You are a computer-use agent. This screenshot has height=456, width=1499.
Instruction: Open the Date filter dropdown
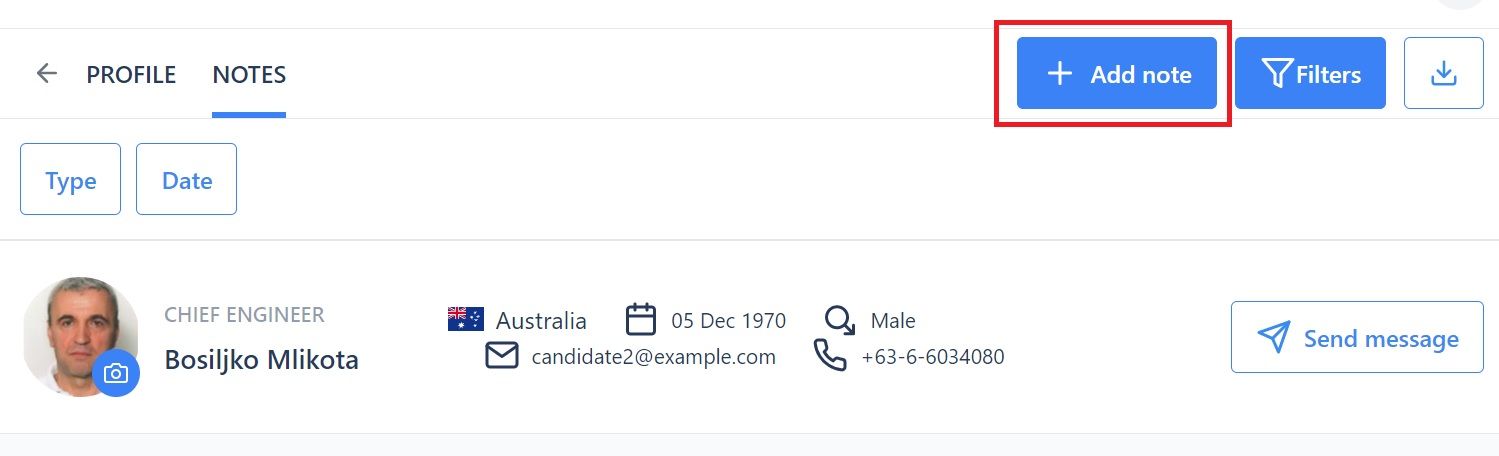pyautogui.click(x=186, y=179)
